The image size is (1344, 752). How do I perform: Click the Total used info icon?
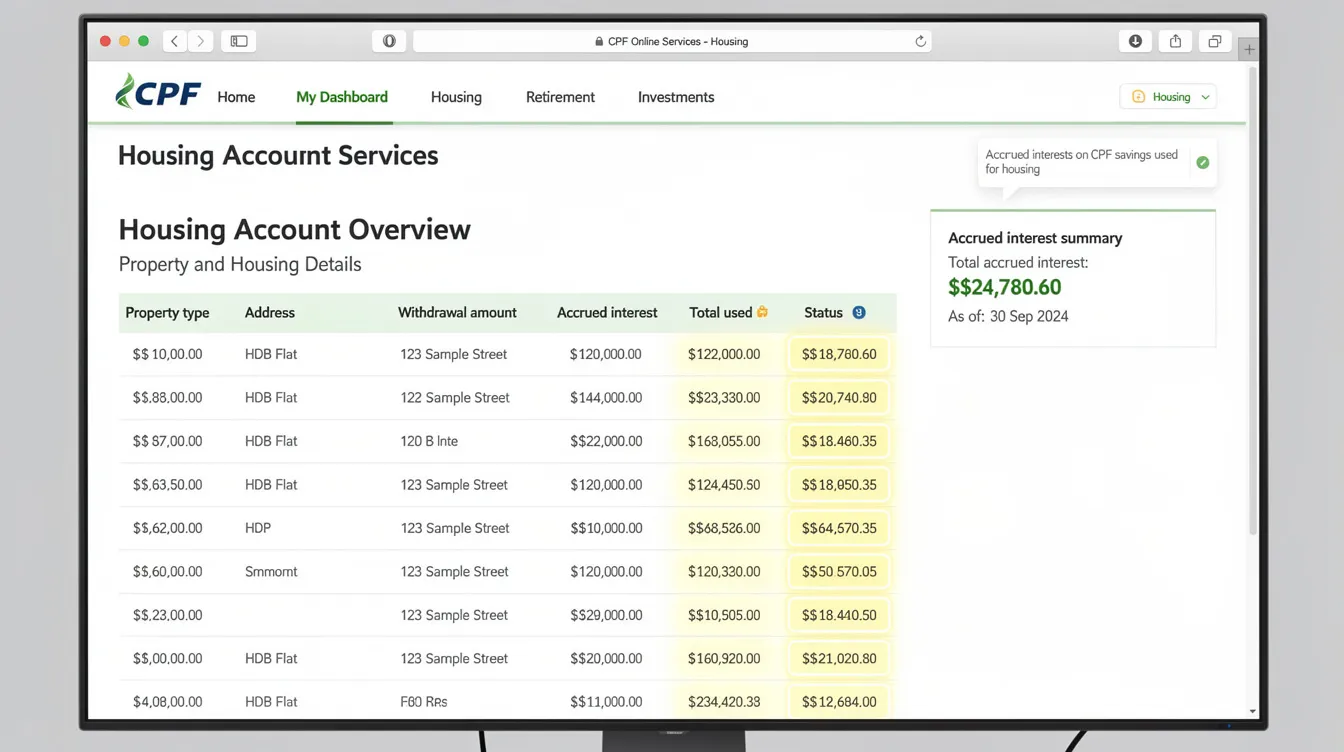(x=762, y=312)
